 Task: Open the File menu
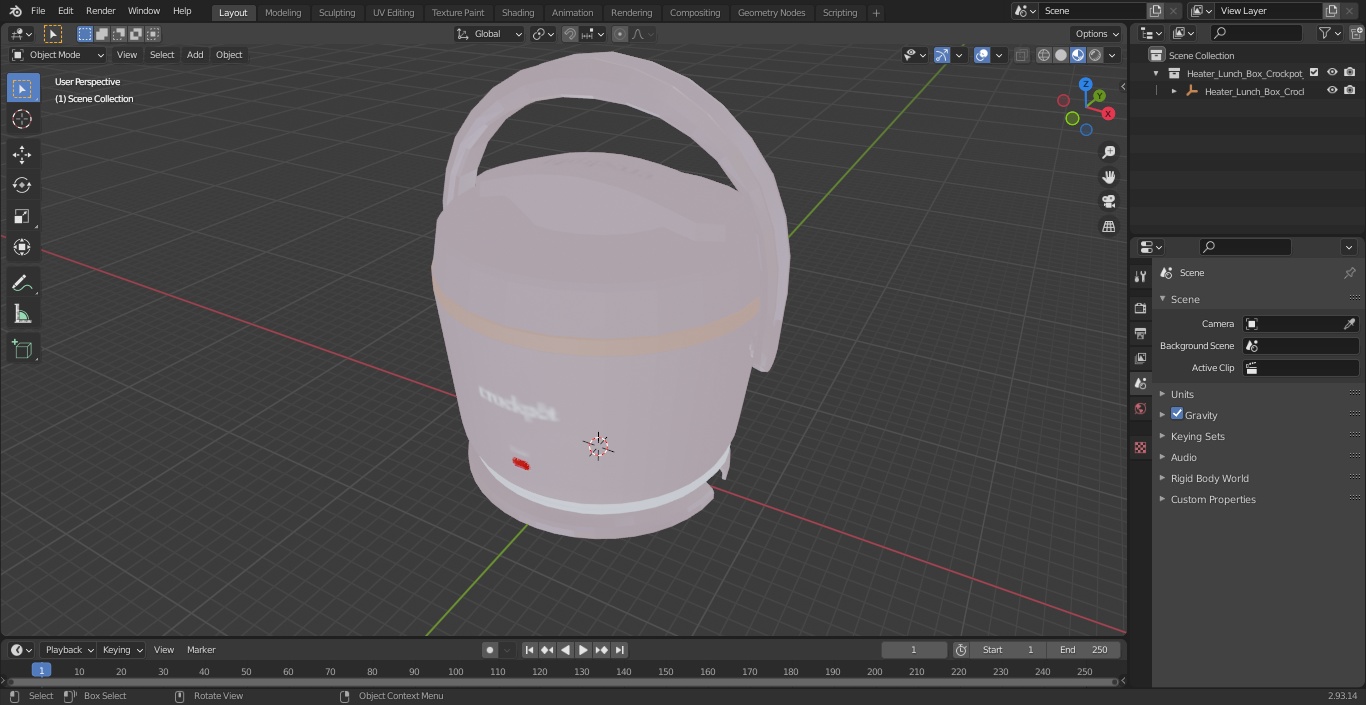pos(38,11)
